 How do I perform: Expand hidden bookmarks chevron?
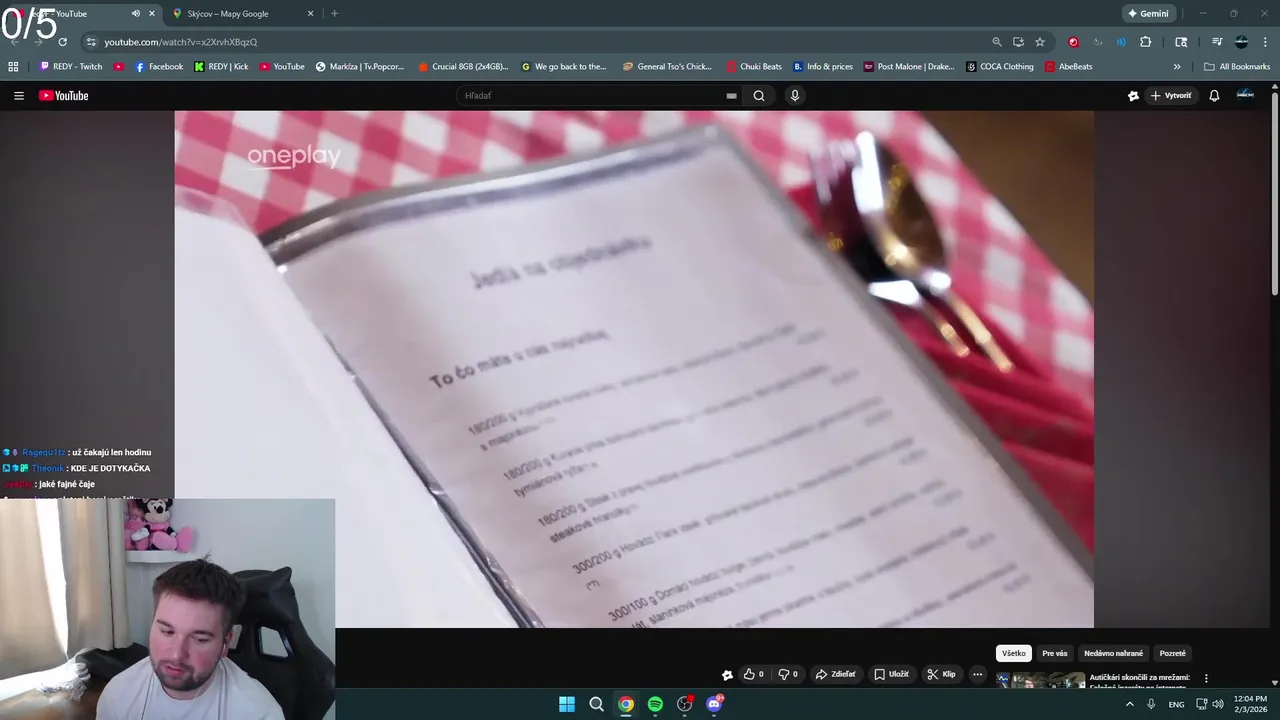[1177, 67]
